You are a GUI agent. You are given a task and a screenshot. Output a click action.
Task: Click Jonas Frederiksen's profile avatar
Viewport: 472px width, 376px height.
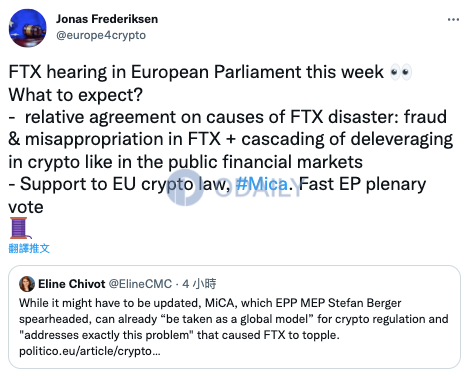[x=28, y=28]
